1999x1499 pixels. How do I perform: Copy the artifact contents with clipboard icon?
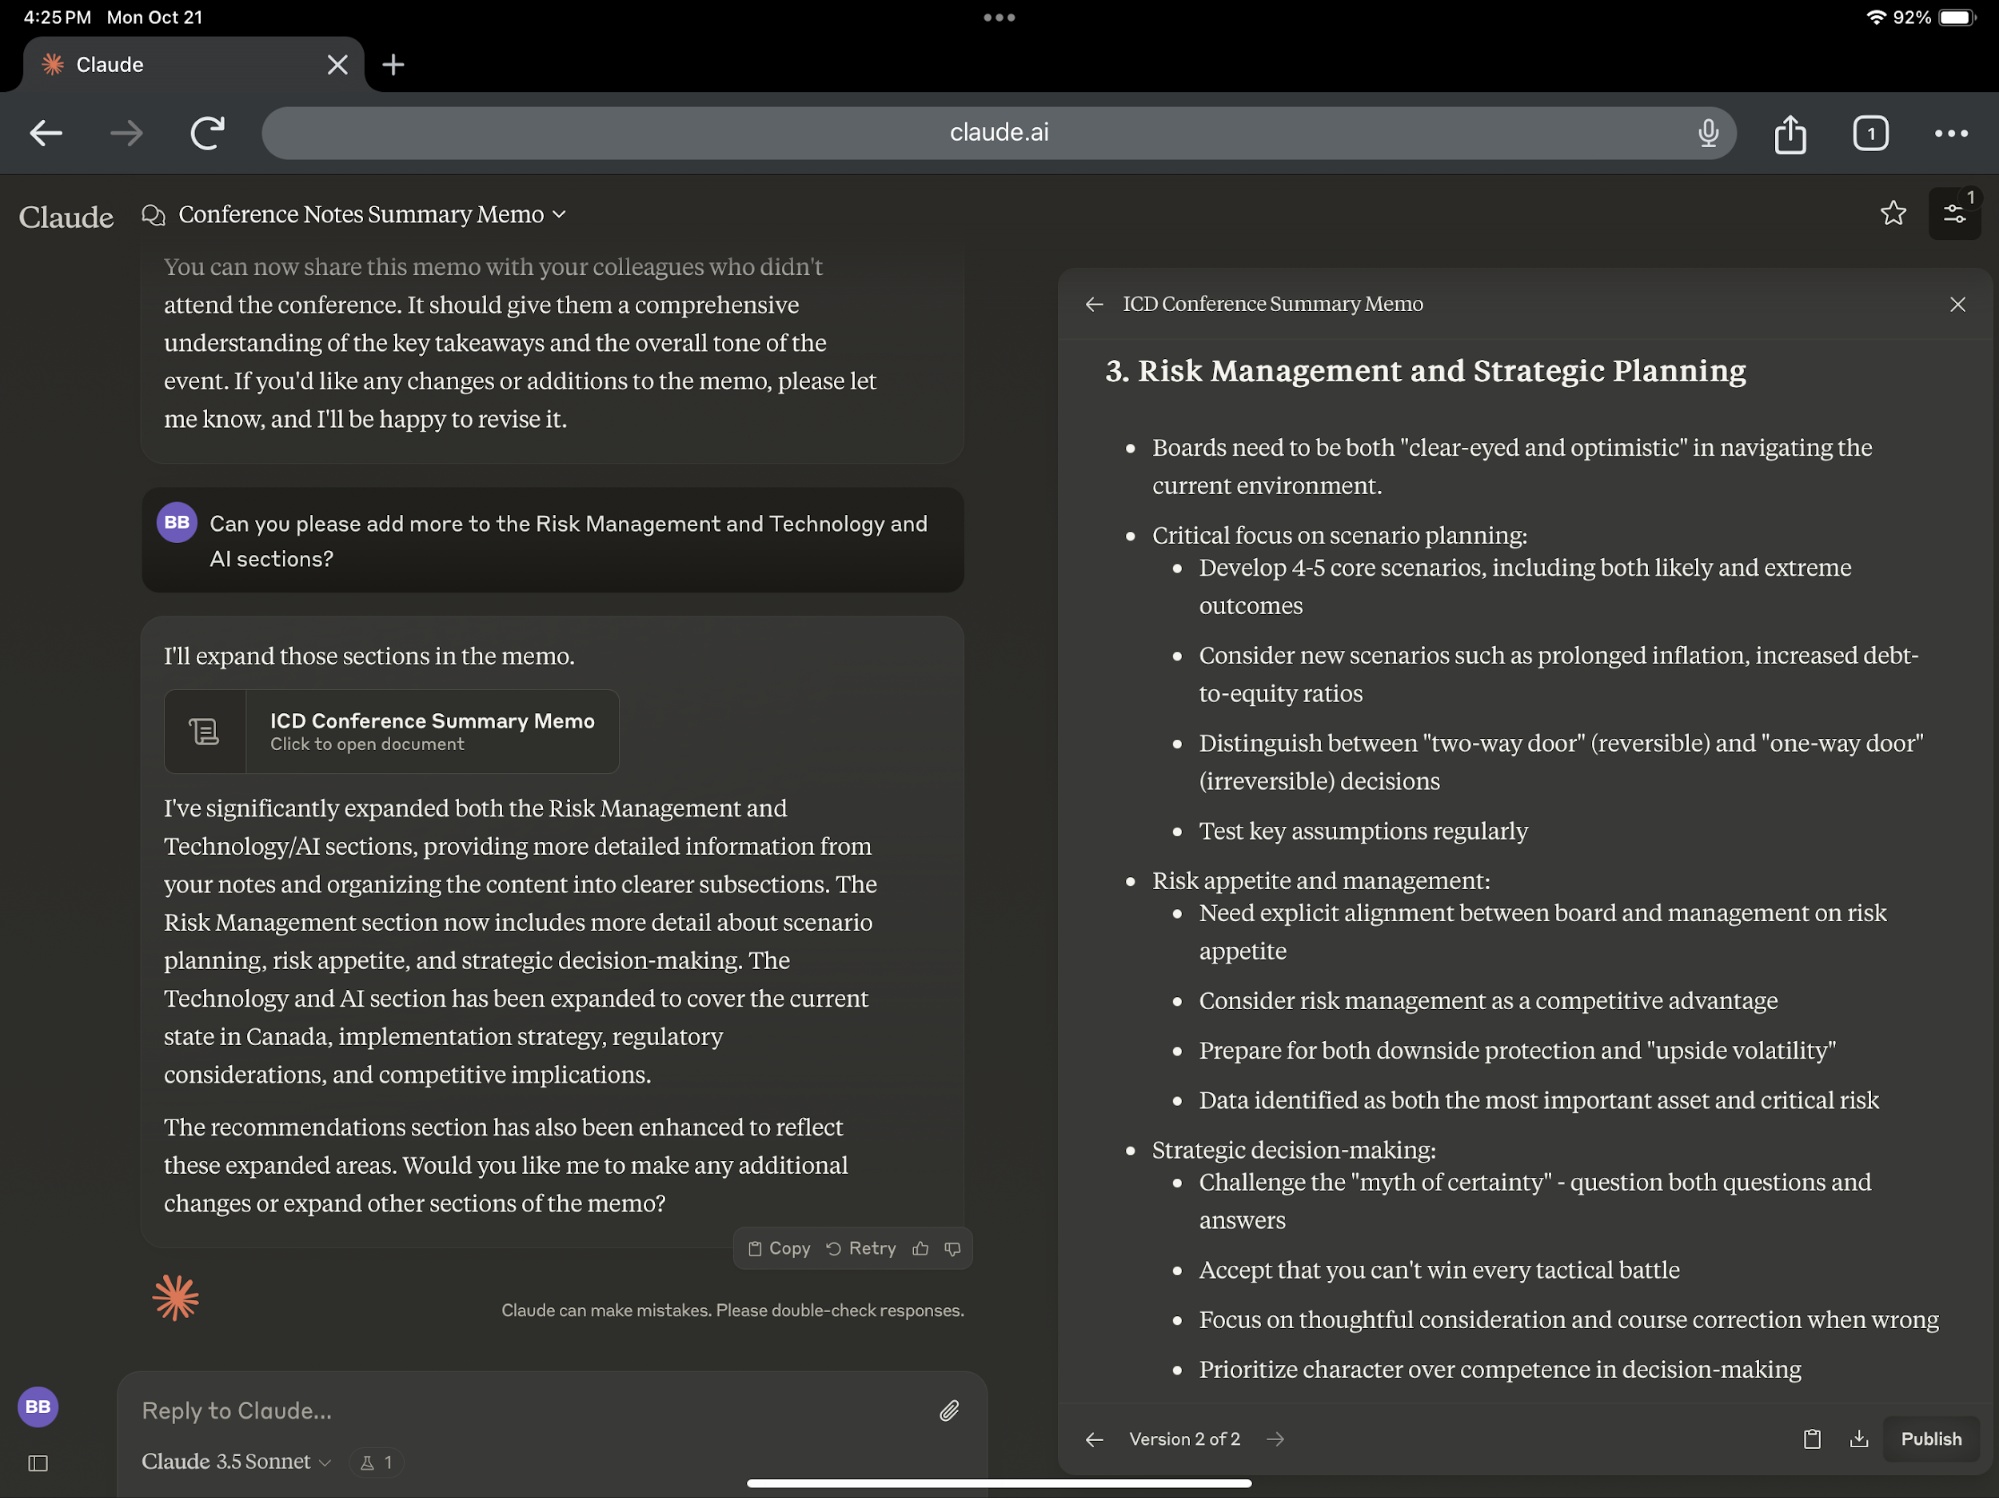[1811, 1439]
